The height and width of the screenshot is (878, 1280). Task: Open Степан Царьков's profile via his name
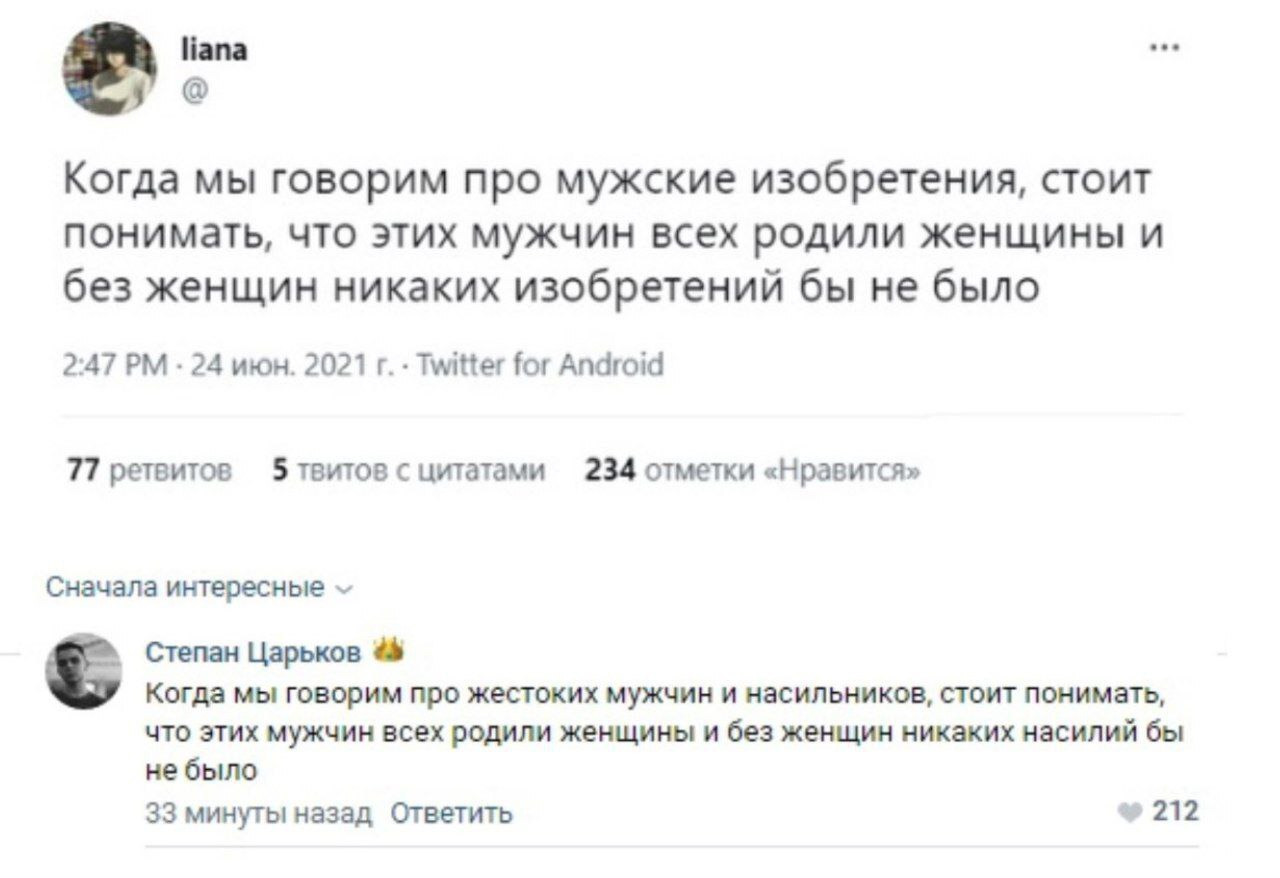point(254,654)
